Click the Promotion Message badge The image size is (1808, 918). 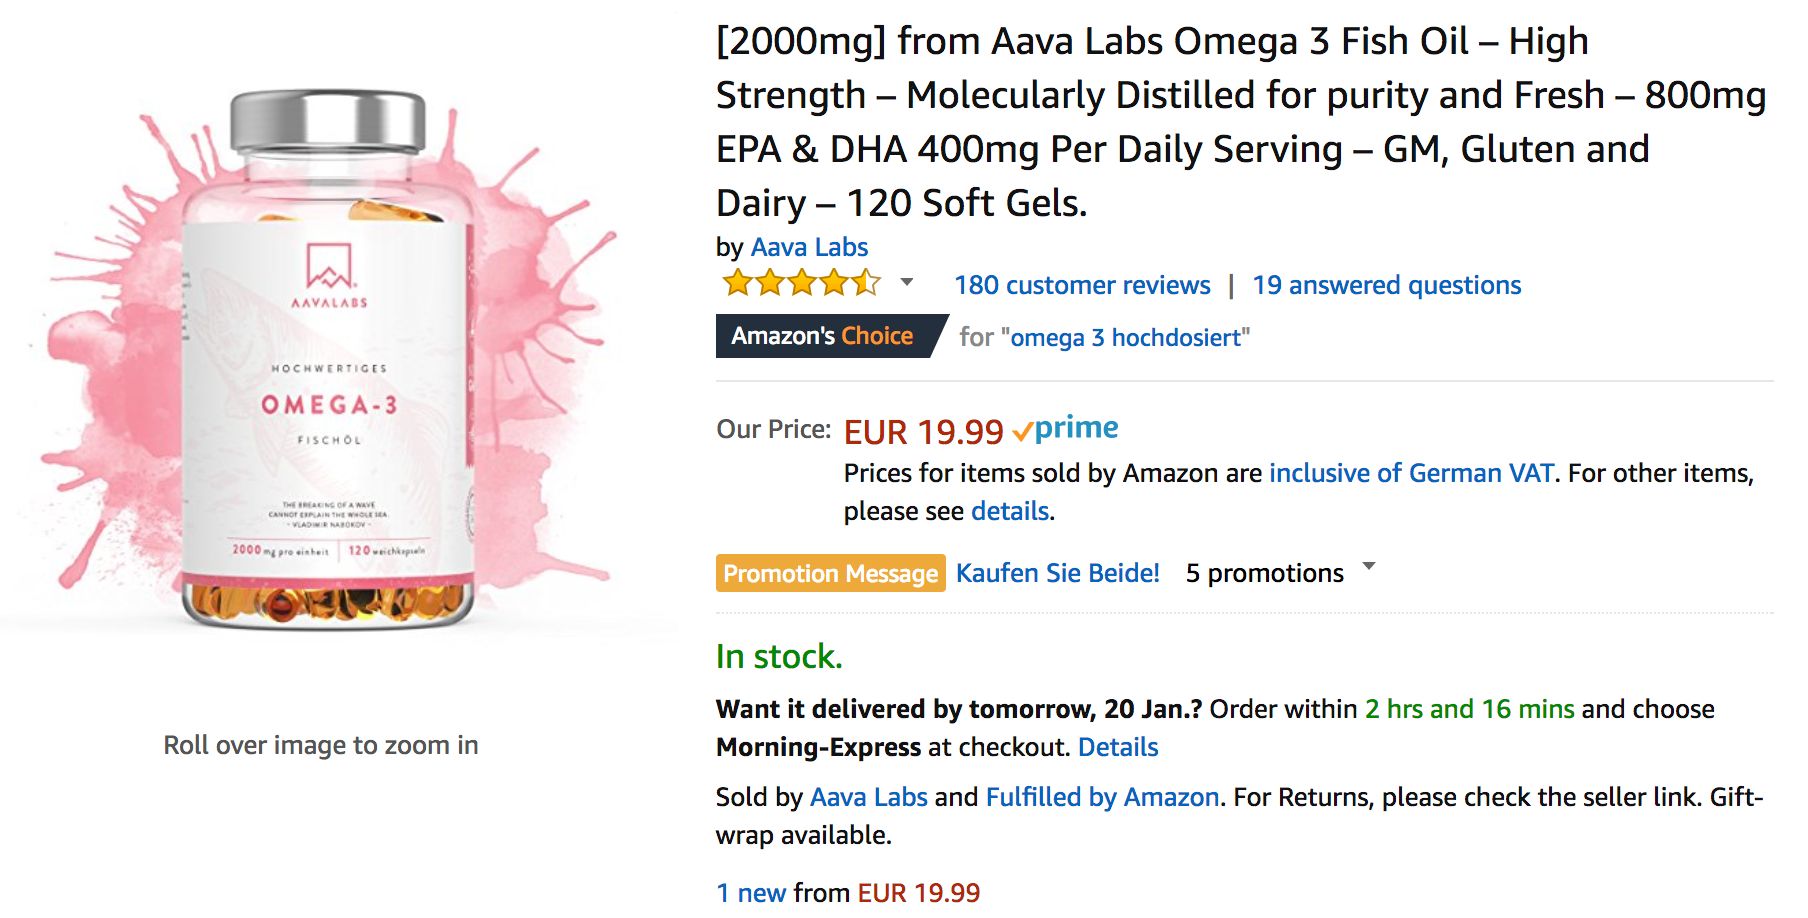(830, 573)
